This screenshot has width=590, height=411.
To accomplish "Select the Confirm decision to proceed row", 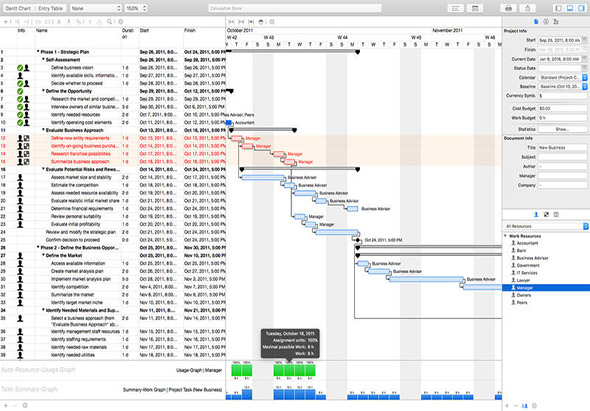I will coord(113,240).
